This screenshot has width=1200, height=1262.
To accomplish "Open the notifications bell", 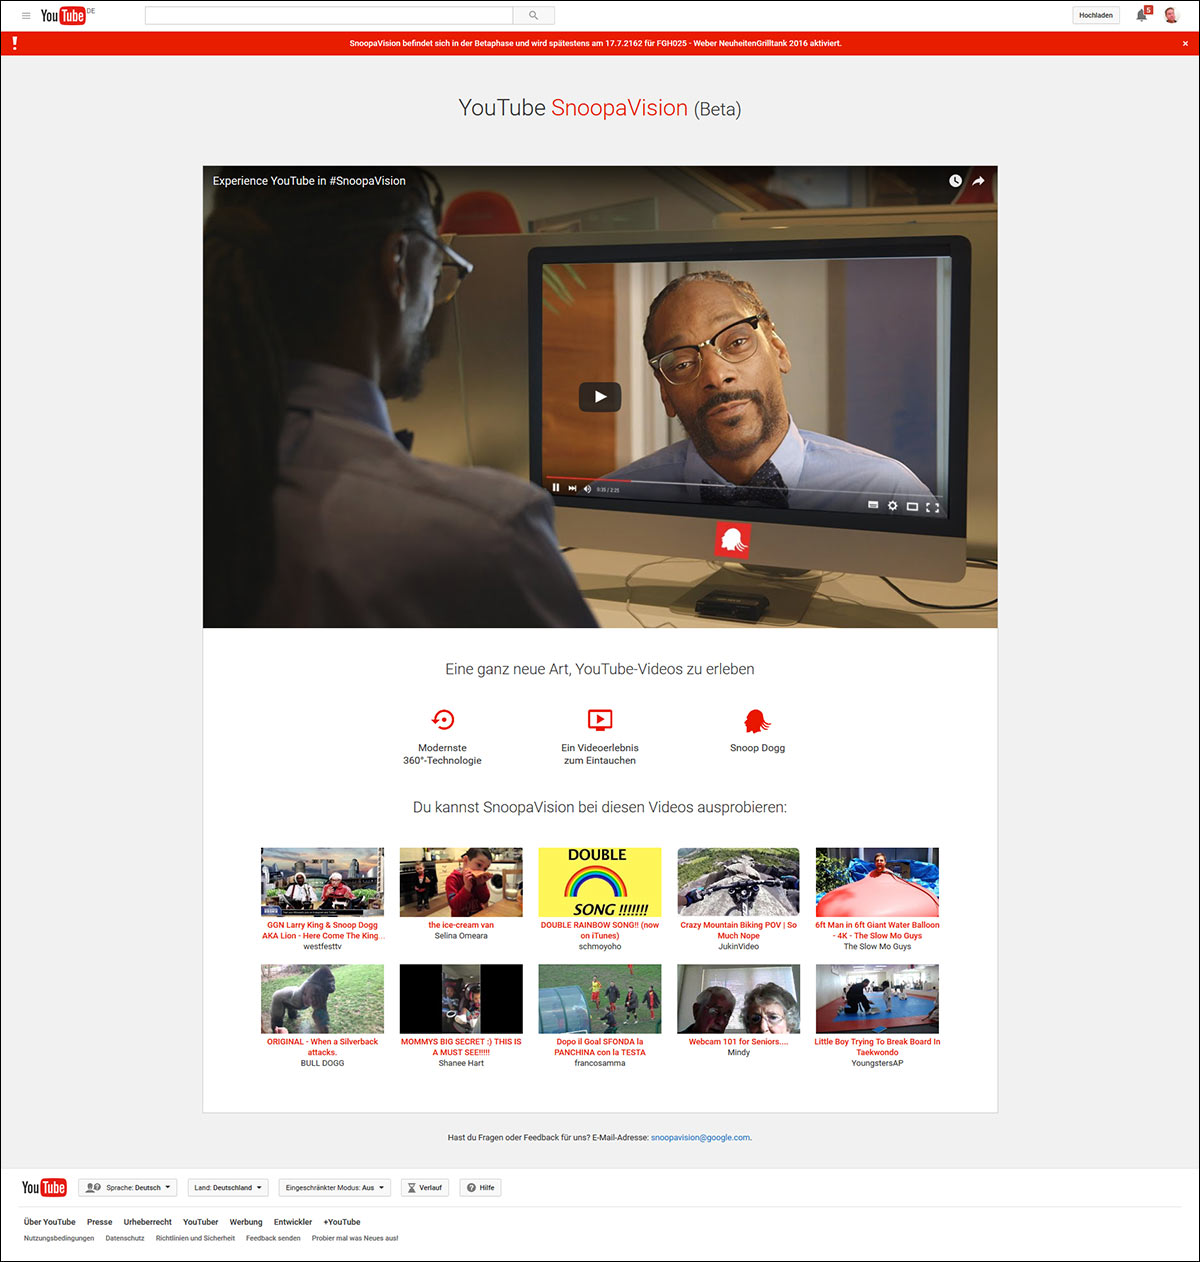I will click(1141, 15).
